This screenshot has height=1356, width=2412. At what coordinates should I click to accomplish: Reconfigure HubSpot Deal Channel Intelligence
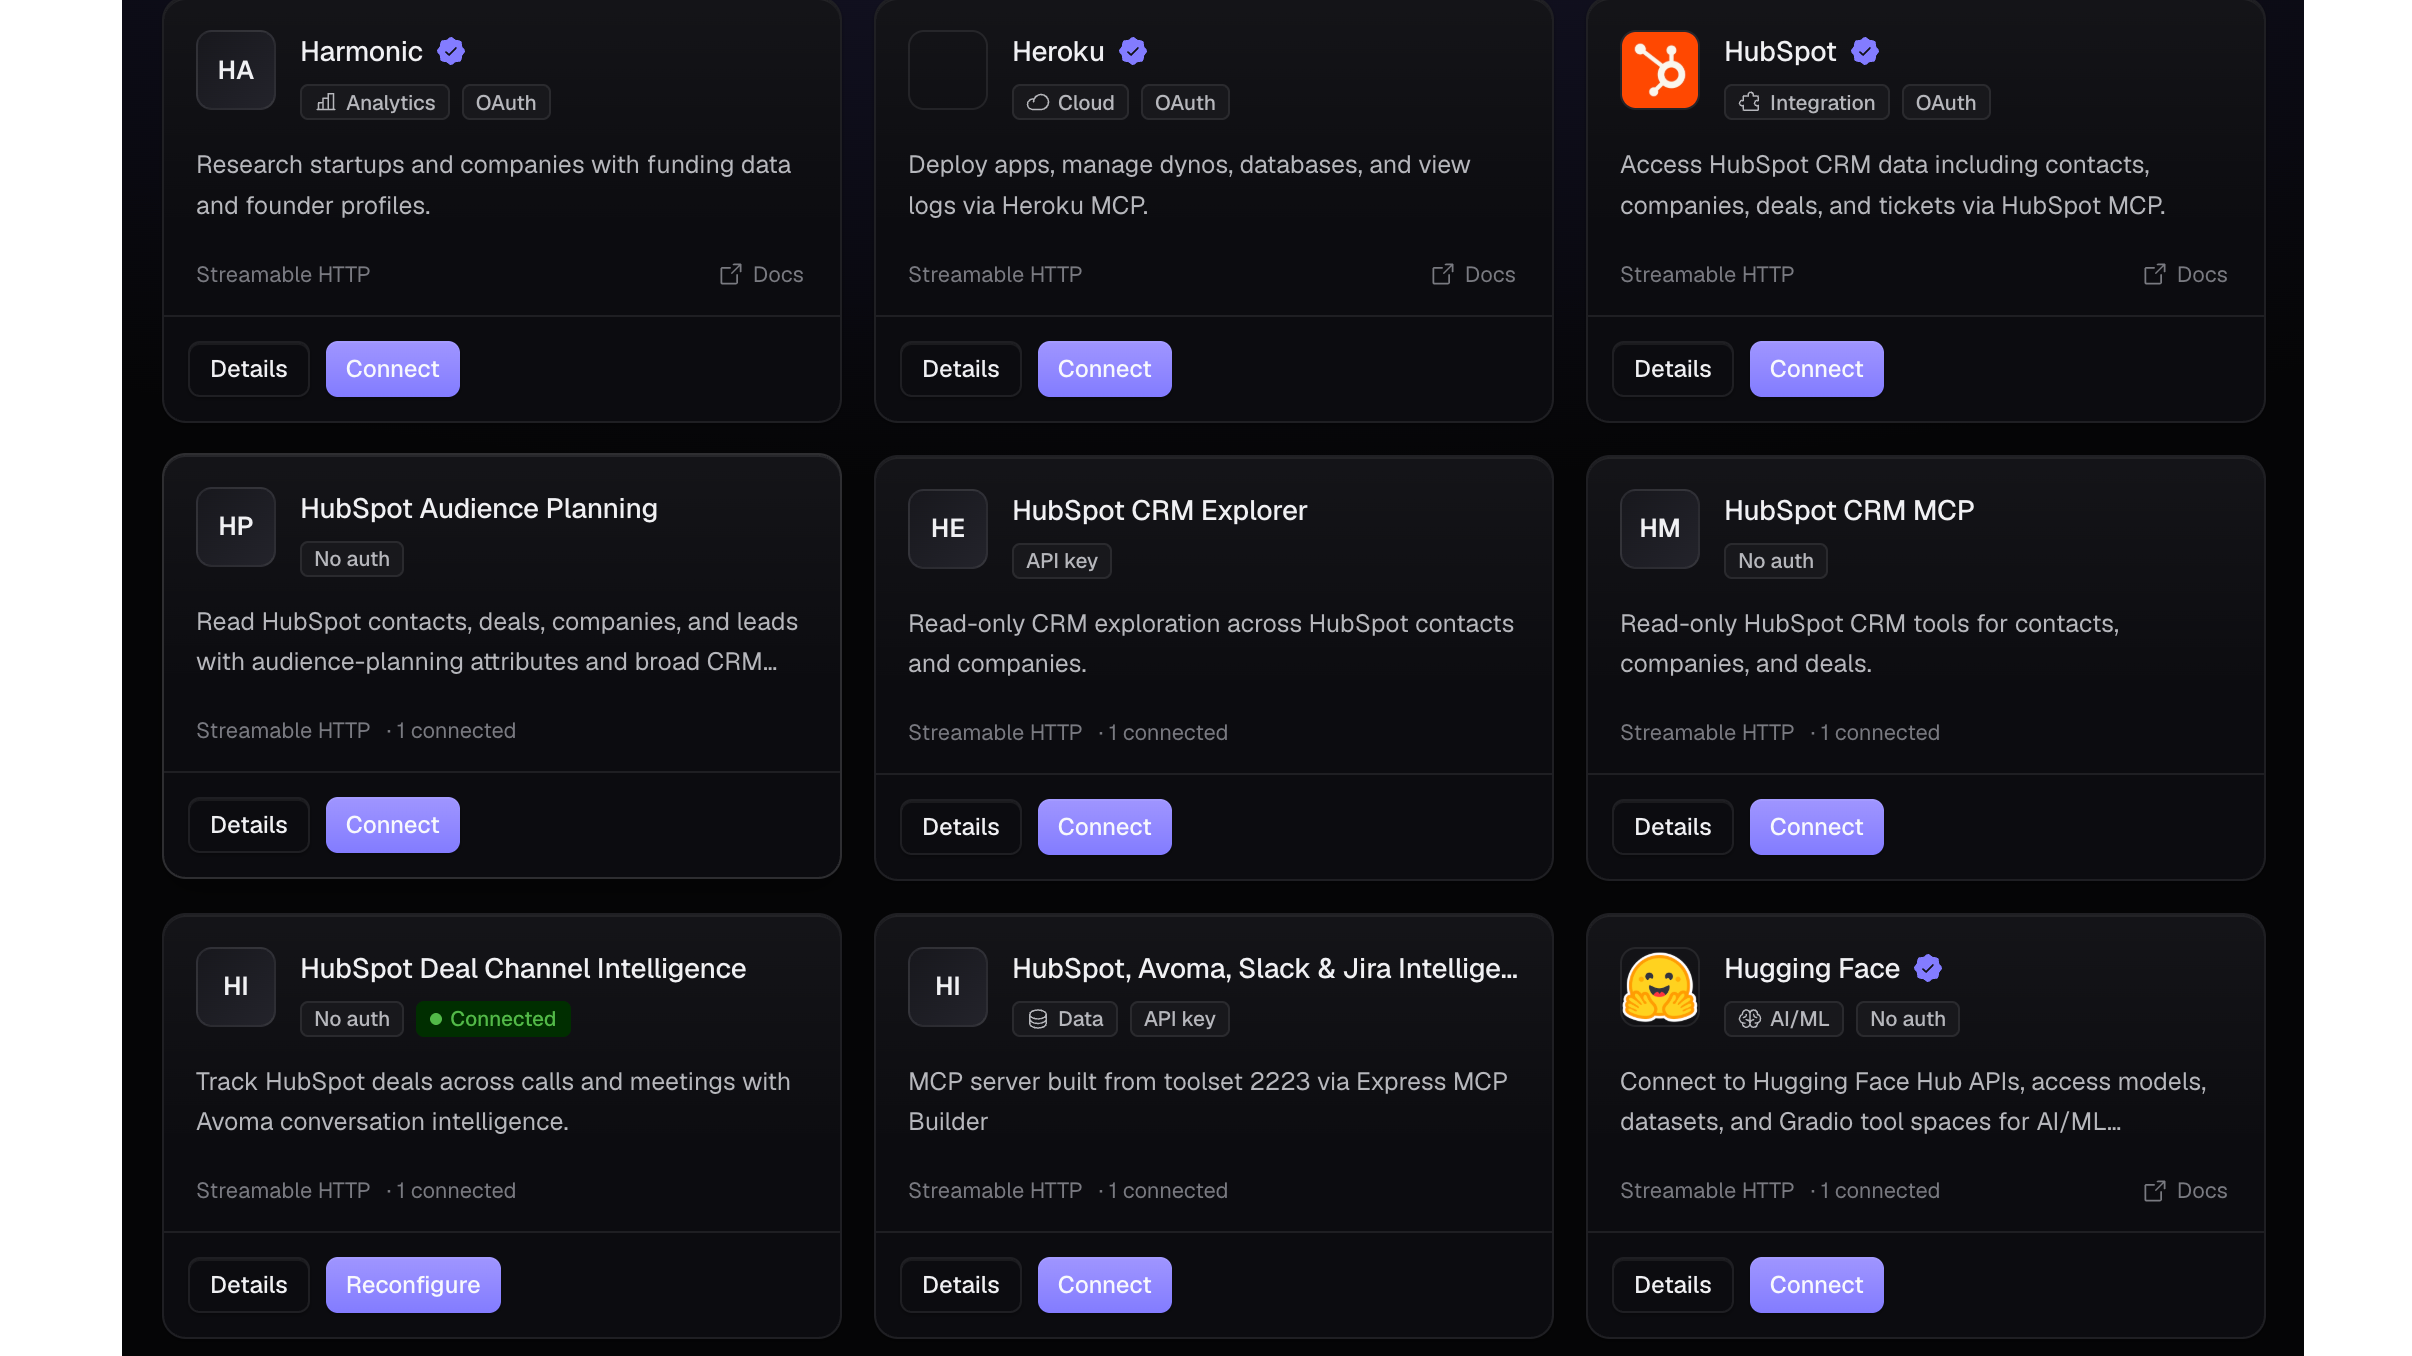413,1285
